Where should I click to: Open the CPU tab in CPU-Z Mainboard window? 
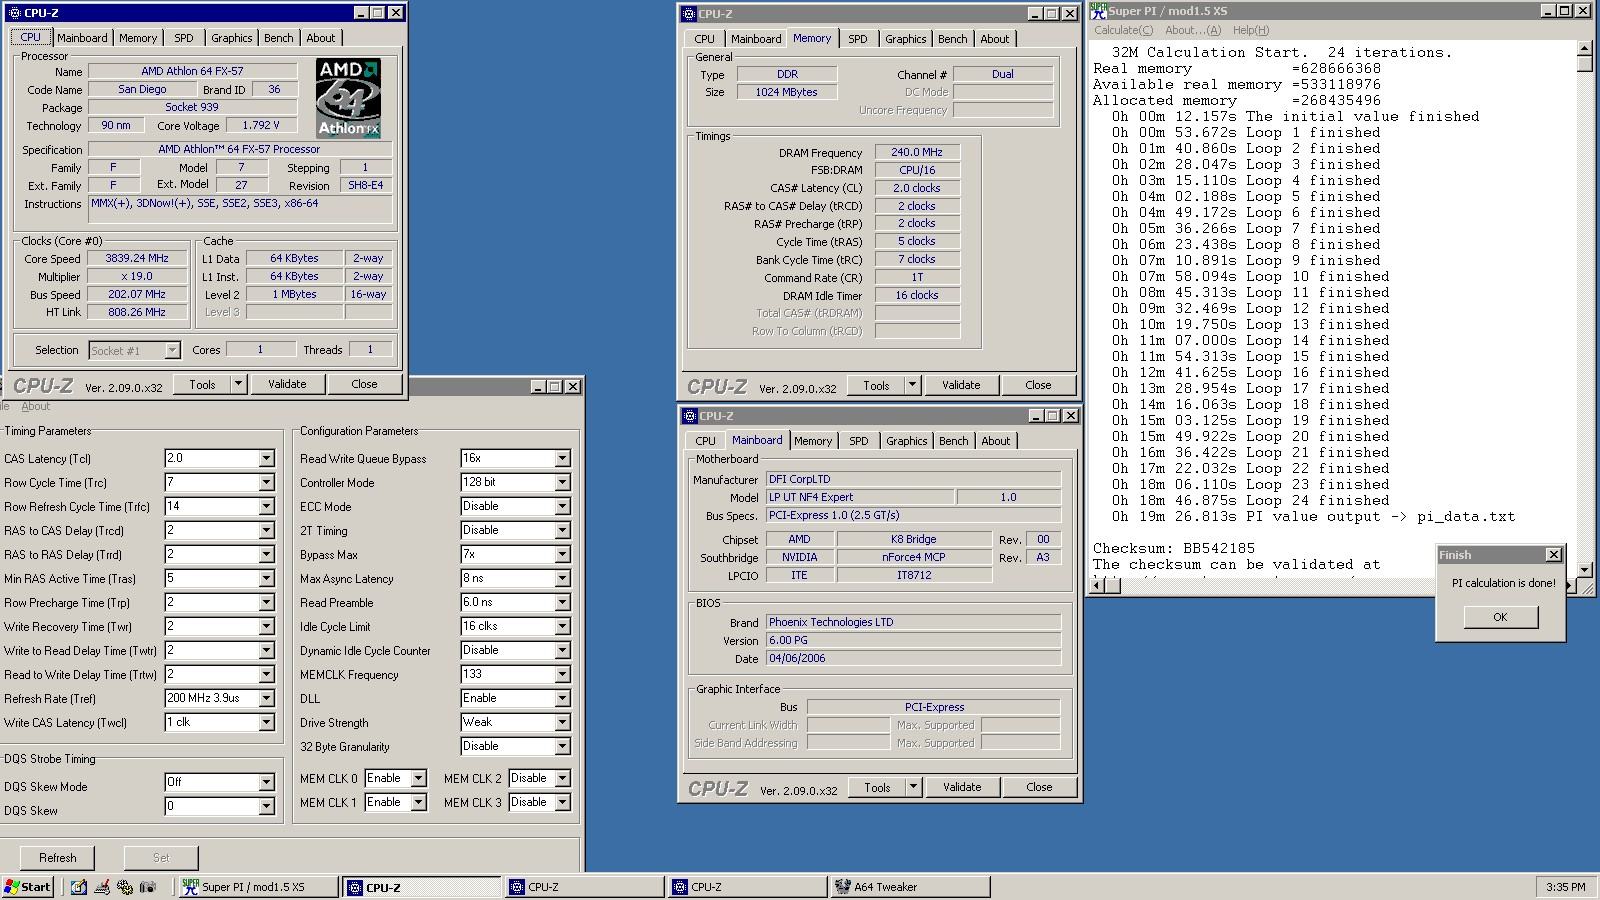click(x=705, y=441)
